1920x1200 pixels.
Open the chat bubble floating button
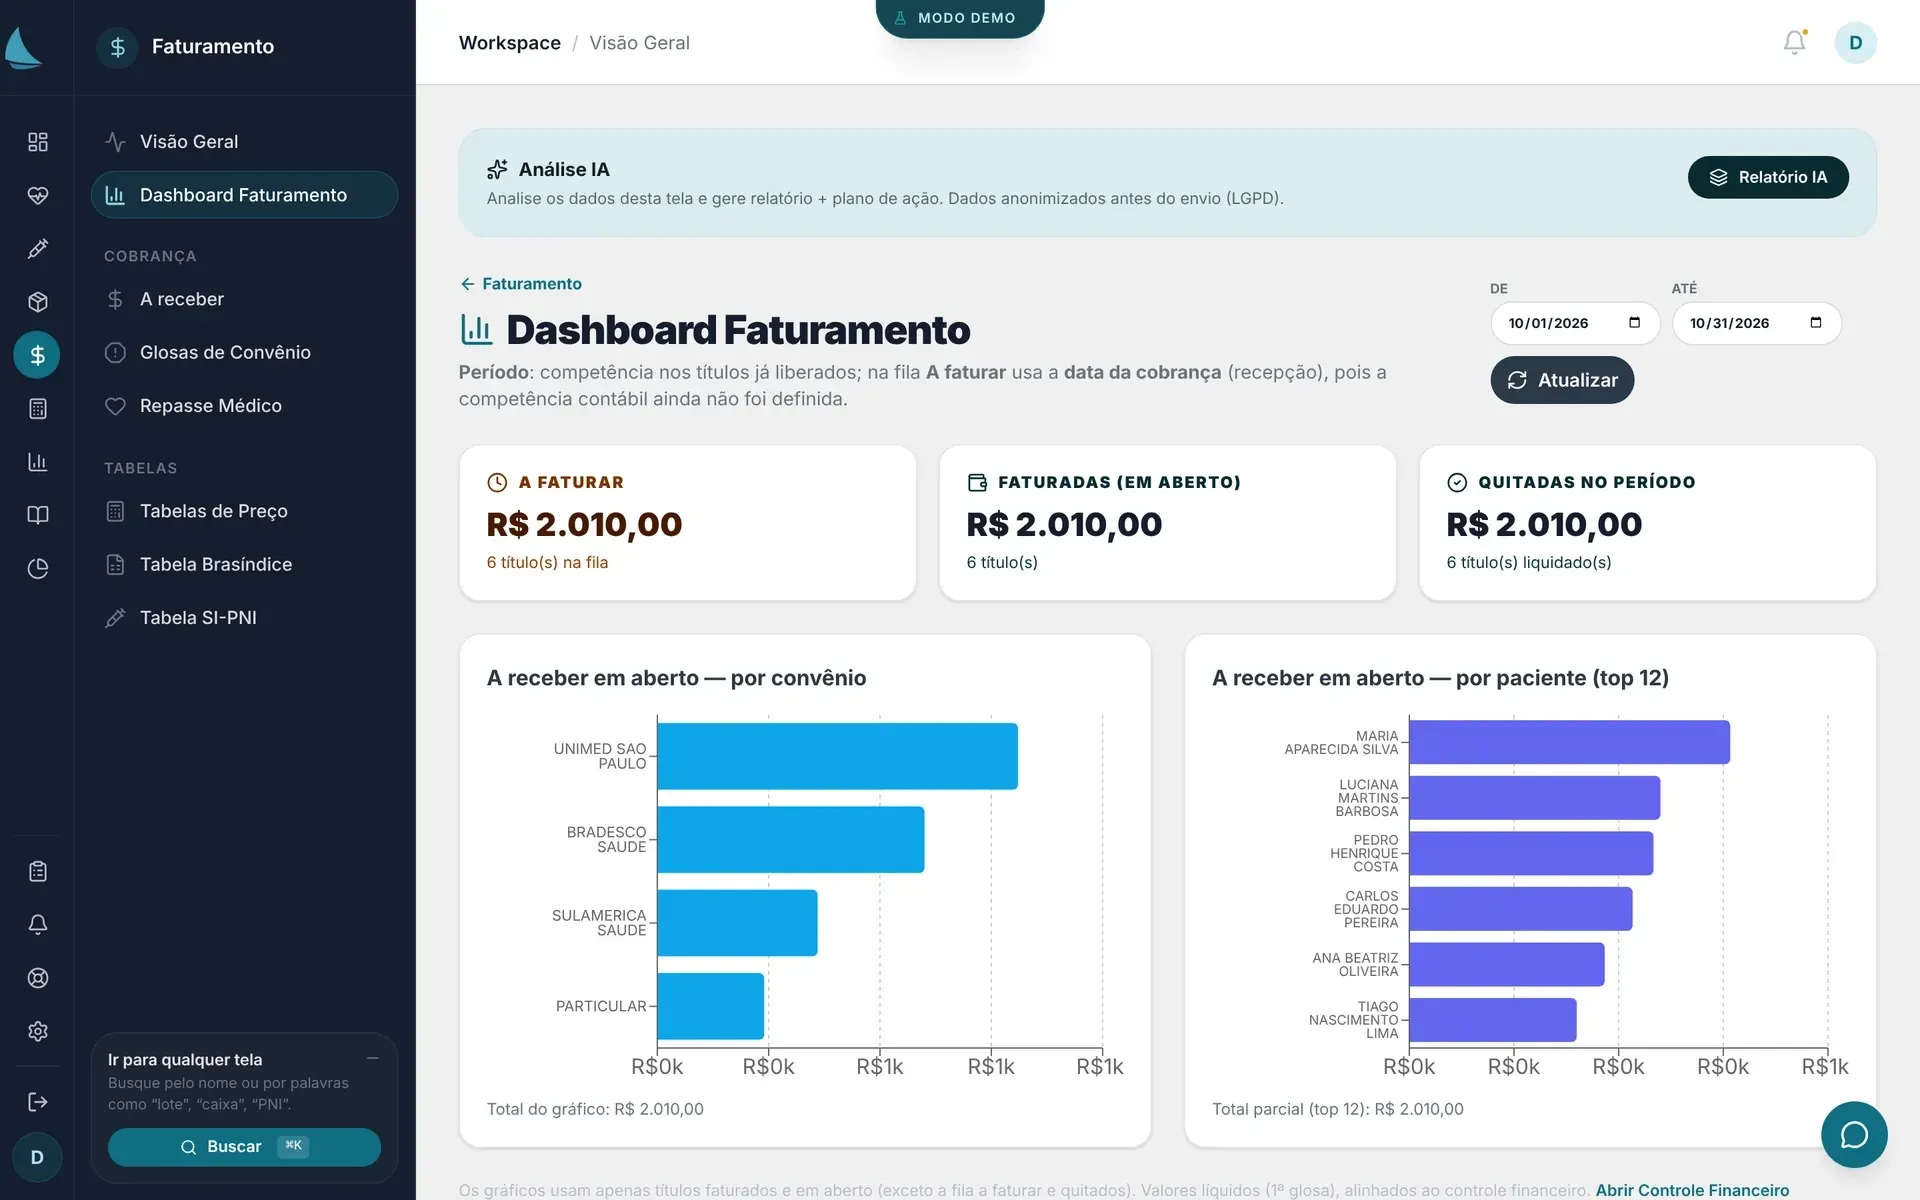coord(1854,1135)
